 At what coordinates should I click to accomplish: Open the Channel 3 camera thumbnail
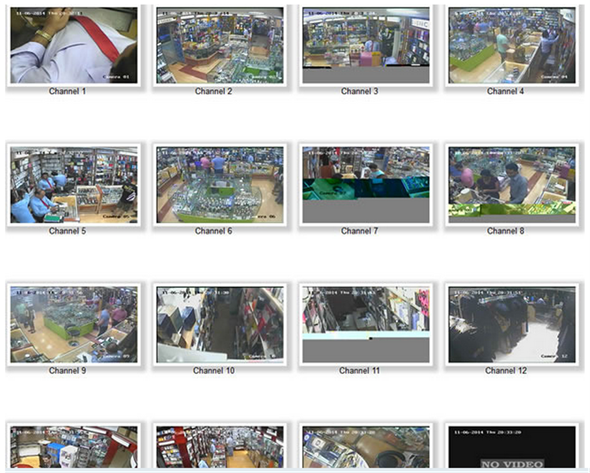[x=366, y=46]
